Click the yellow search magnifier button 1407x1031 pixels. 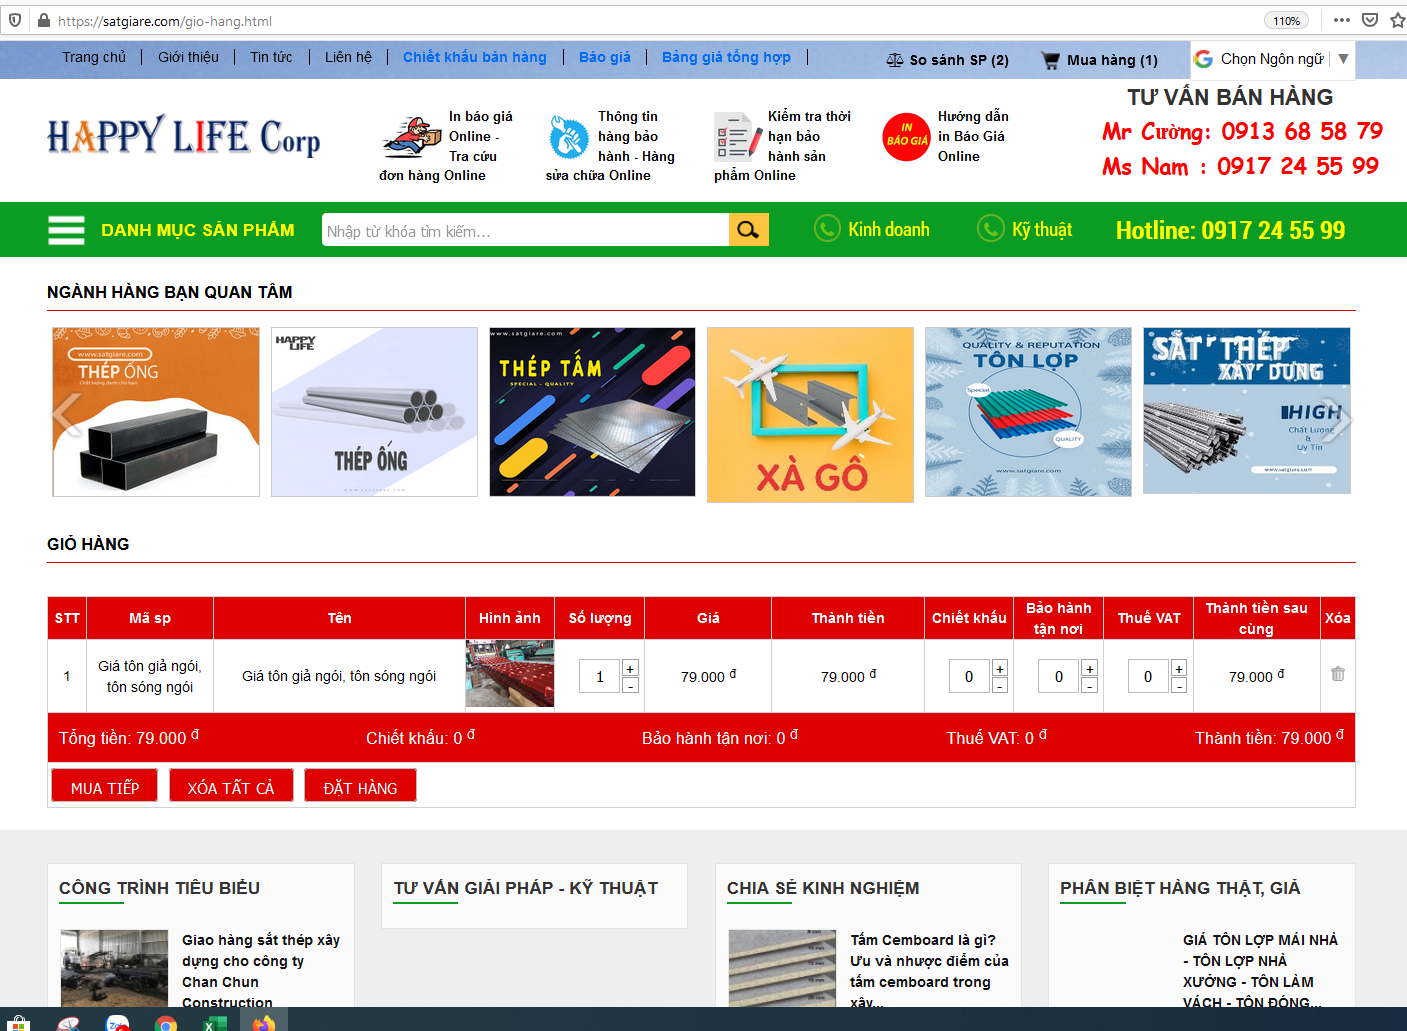[x=748, y=230]
